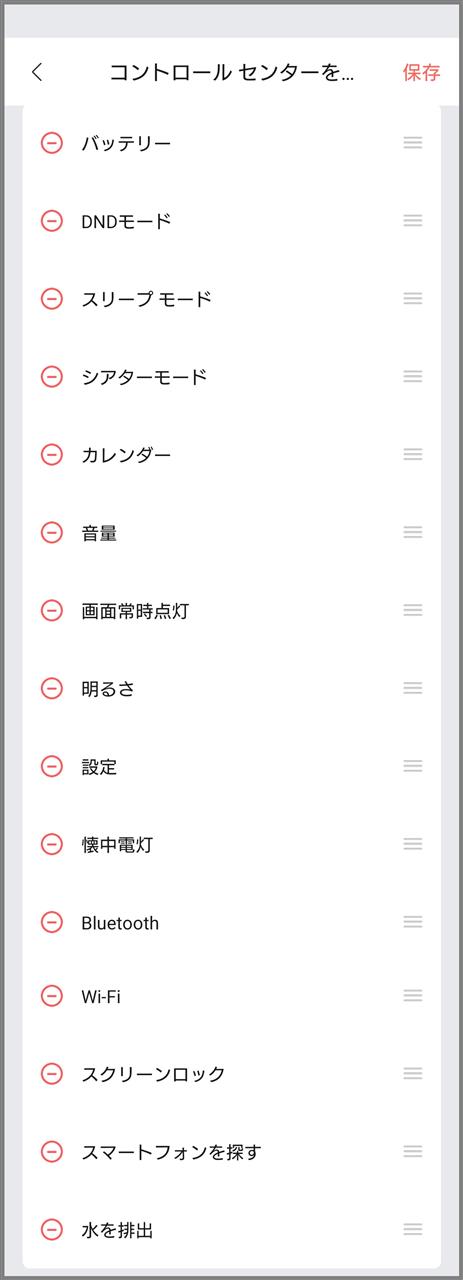This screenshot has height=1280, width=463.
Task: Delete スリープ モード via minus icon
Action: pyautogui.click(x=52, y=299)
